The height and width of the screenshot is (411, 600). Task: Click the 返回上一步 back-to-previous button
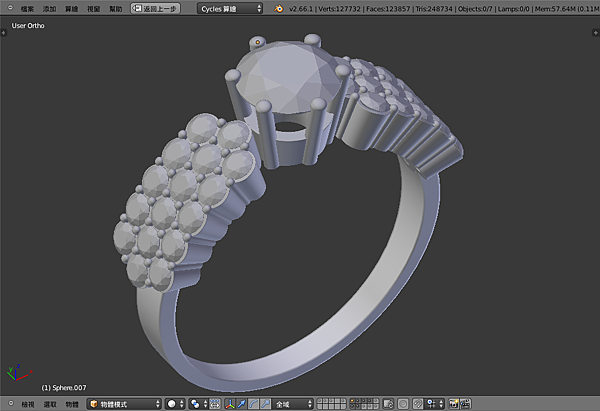click(155, 8)
